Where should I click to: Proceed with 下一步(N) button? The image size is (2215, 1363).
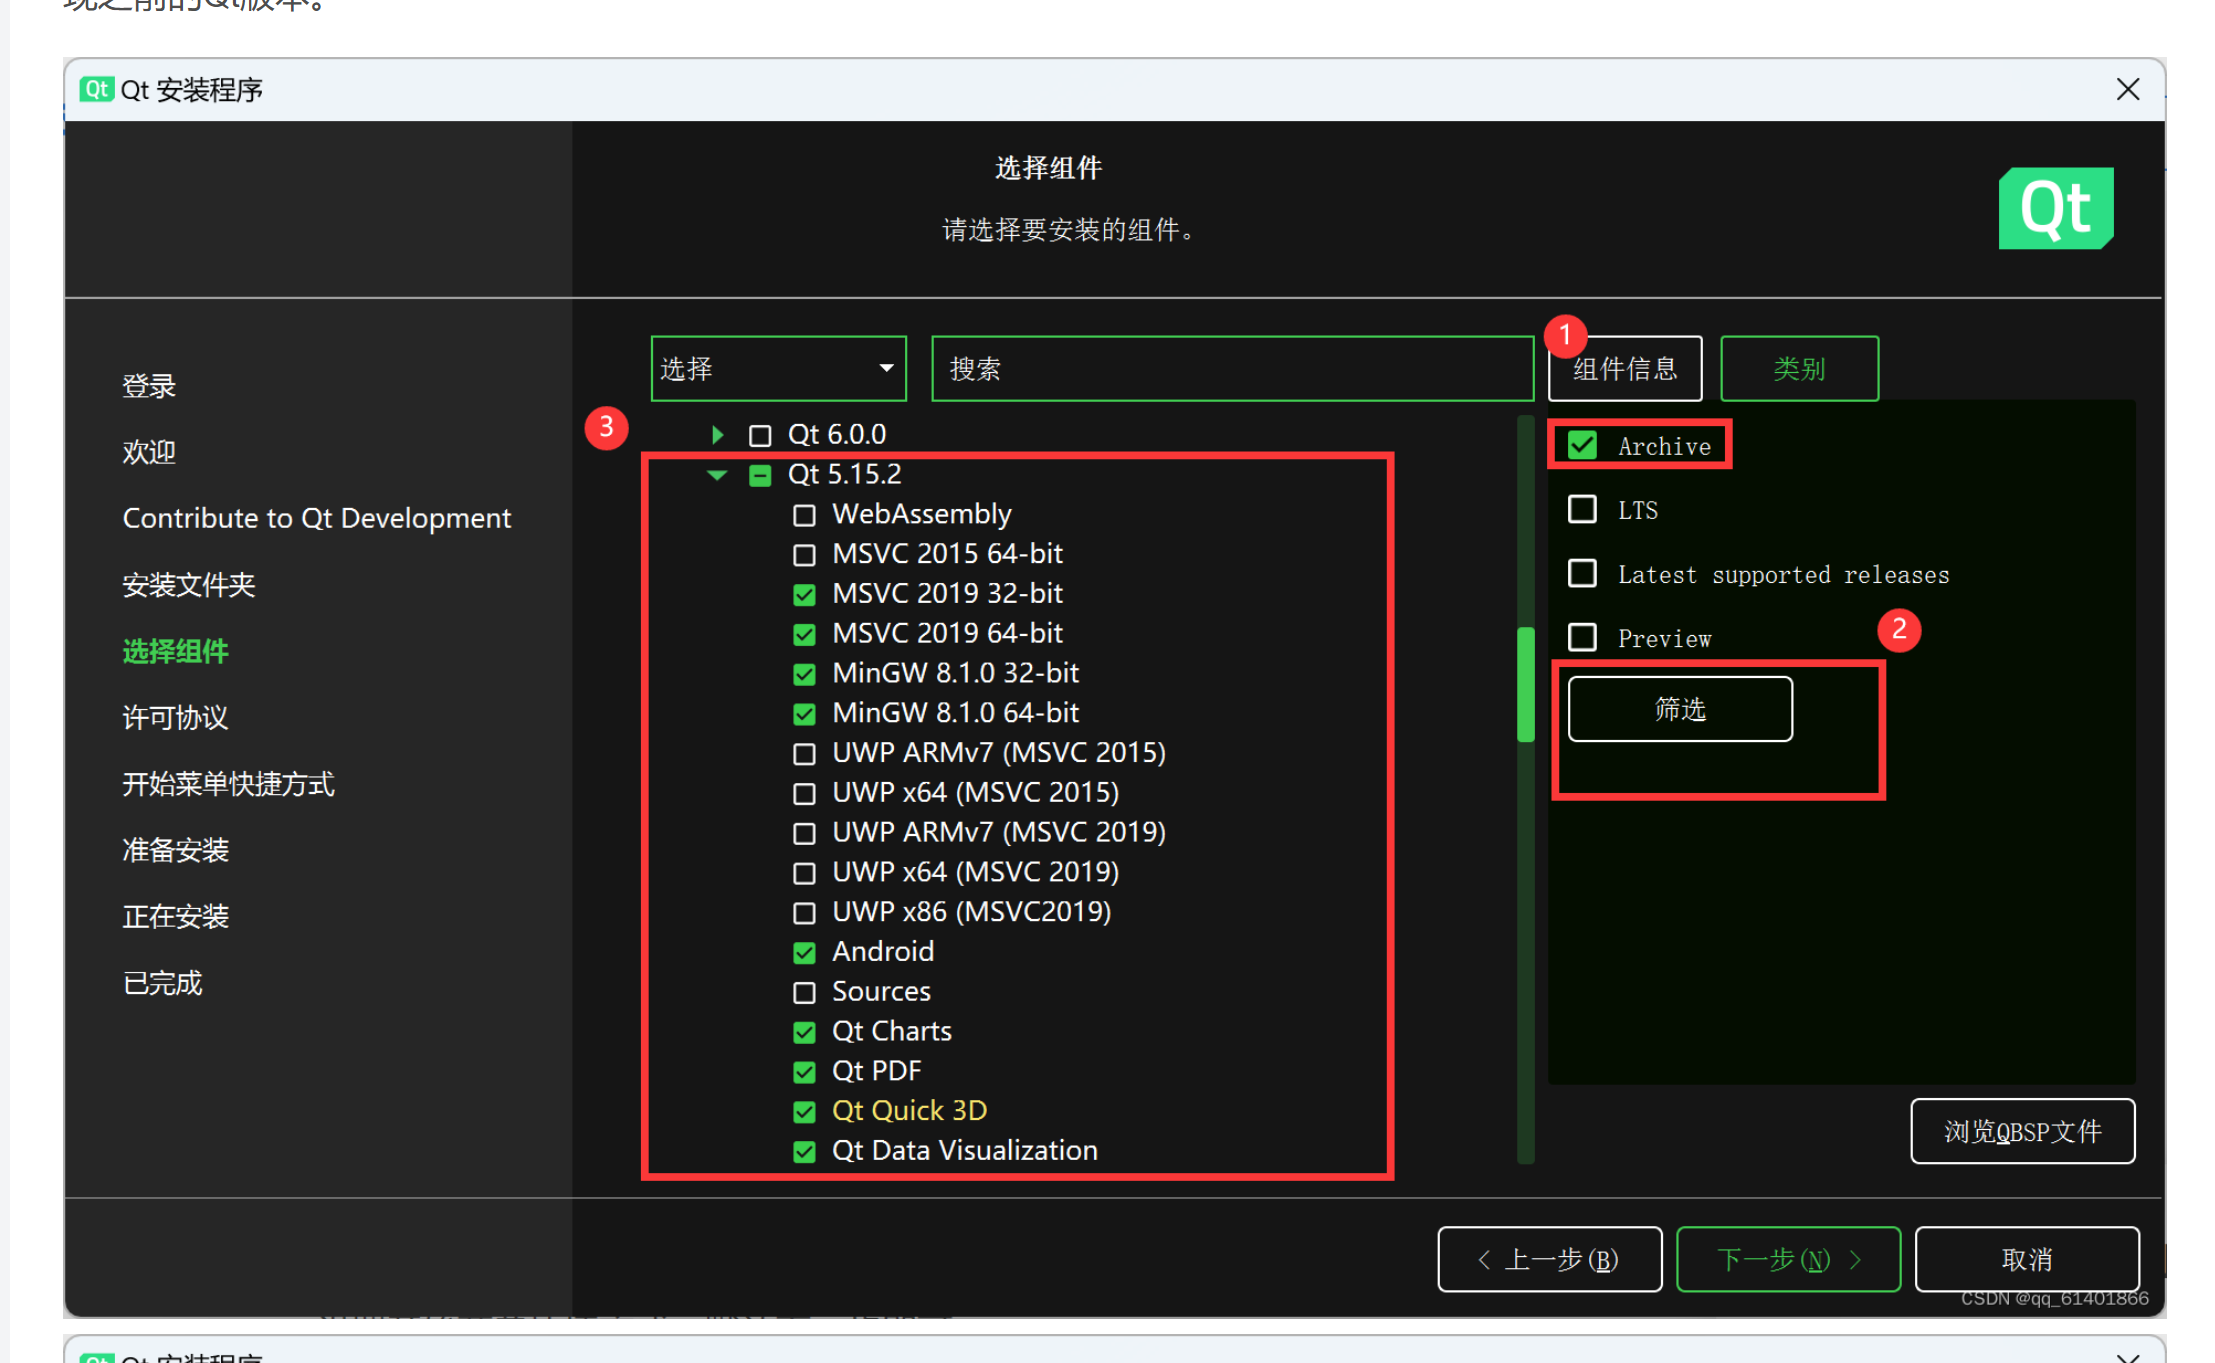1788,1259
